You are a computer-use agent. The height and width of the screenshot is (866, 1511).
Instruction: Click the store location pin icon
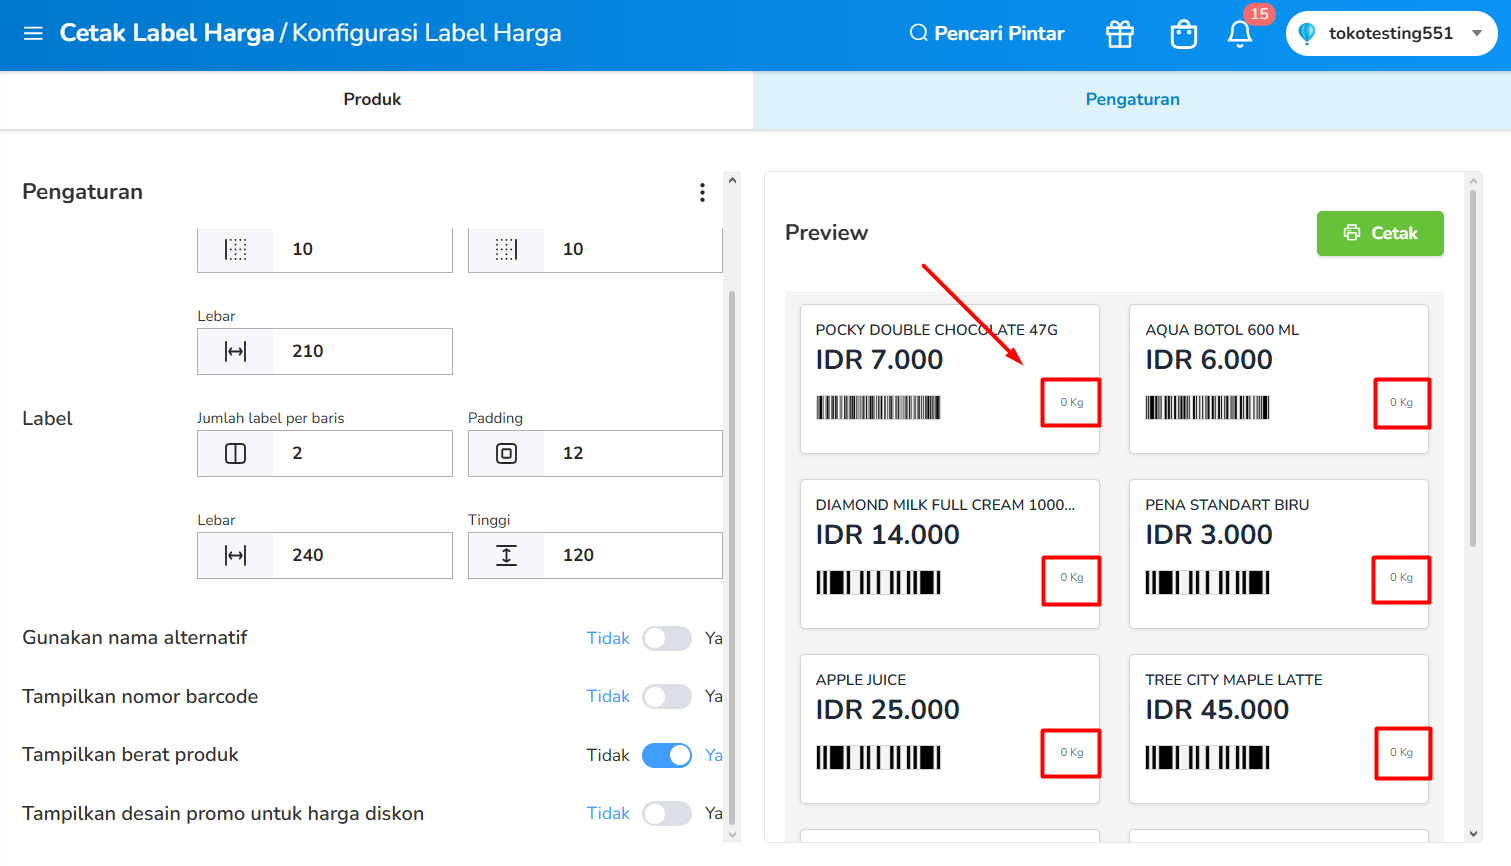pos(1306,33)
